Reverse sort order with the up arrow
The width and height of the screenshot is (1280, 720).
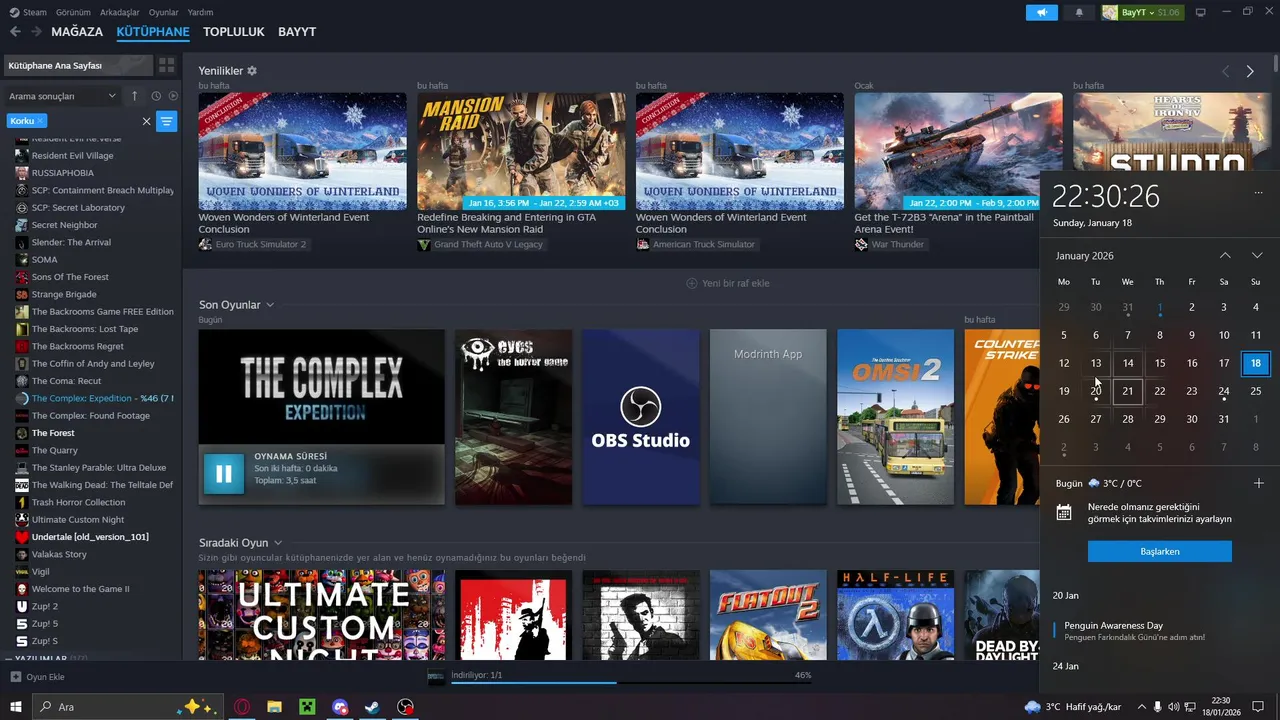(x=135, y=96)
